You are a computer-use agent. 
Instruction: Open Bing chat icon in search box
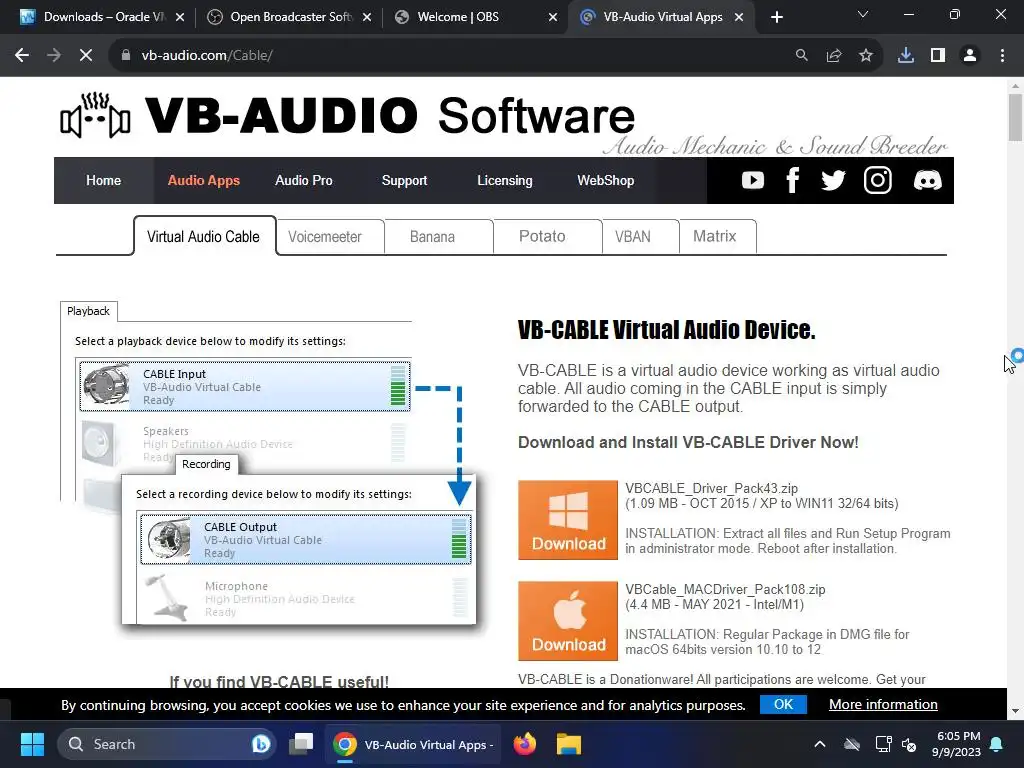(261, 744)
